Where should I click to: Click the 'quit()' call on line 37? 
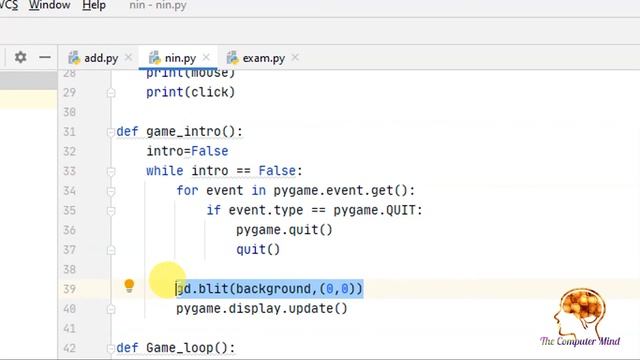258,249
